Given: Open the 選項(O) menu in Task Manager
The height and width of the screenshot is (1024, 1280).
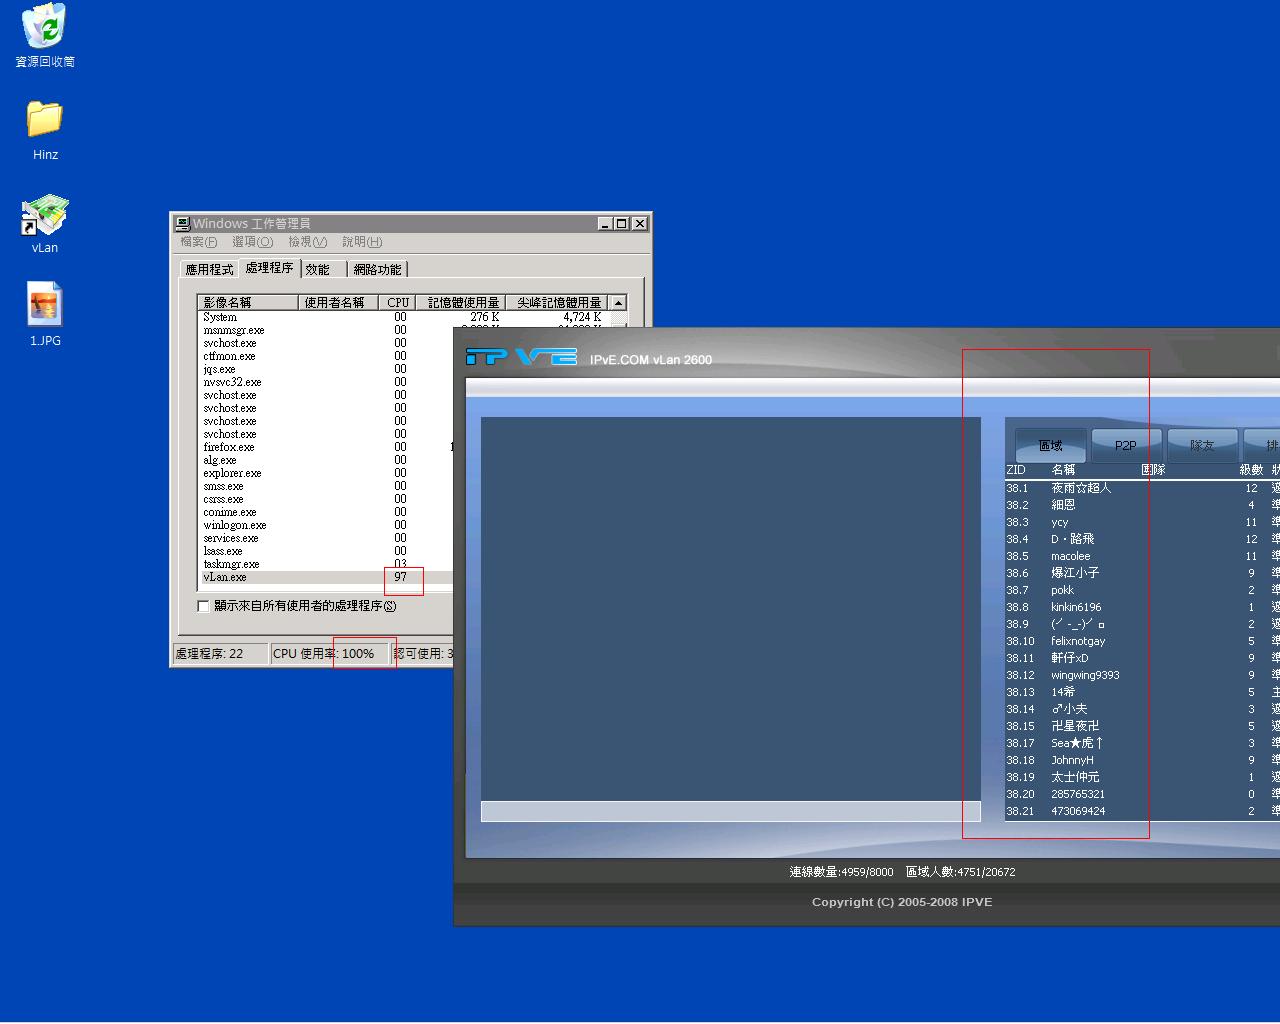Looking at the screenshot, I should [x=252, y=242].
